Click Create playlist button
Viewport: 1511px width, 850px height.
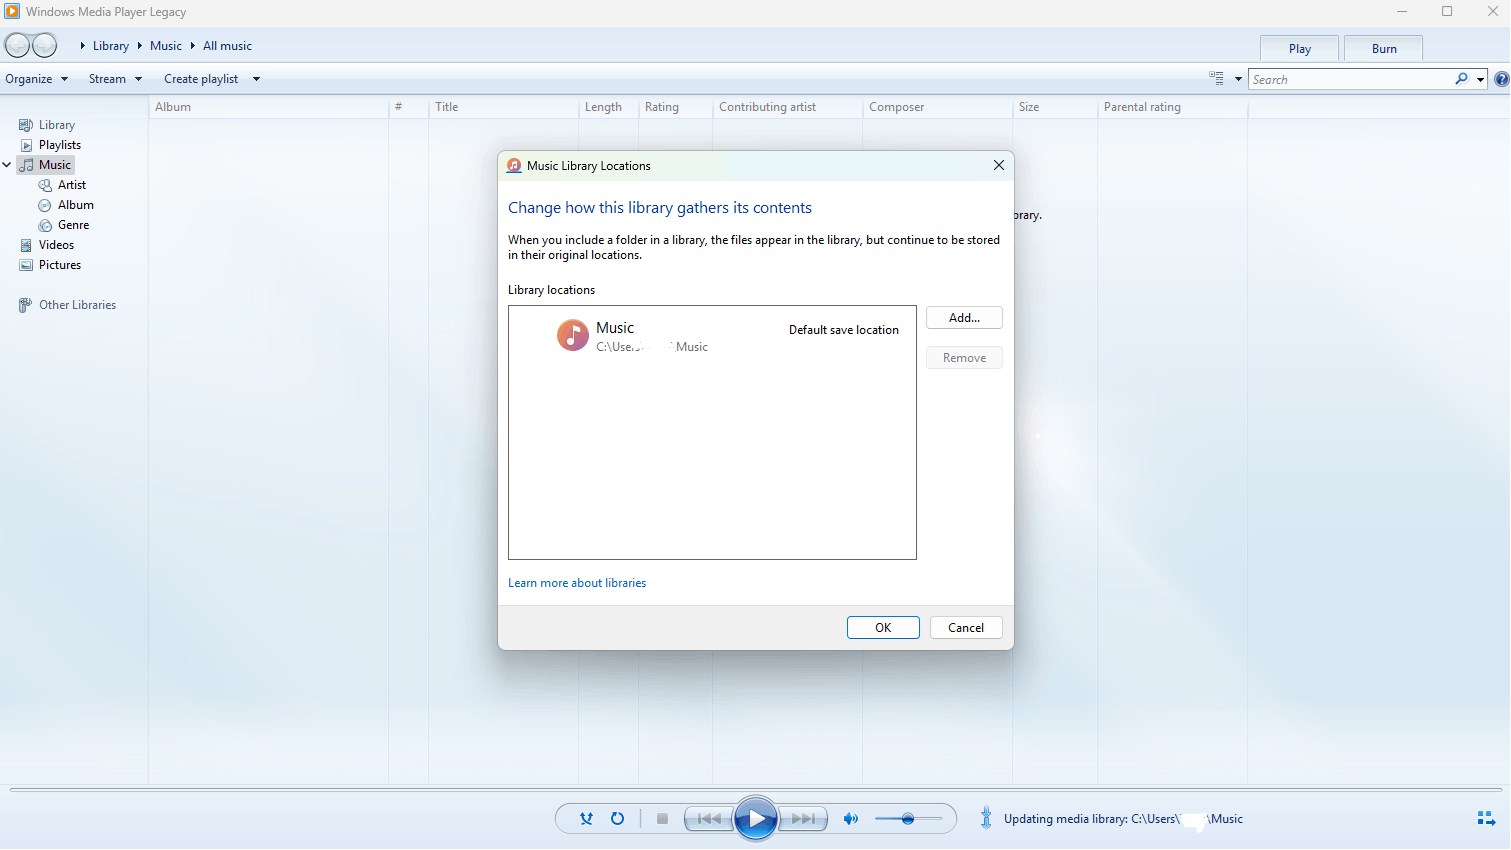201,79
